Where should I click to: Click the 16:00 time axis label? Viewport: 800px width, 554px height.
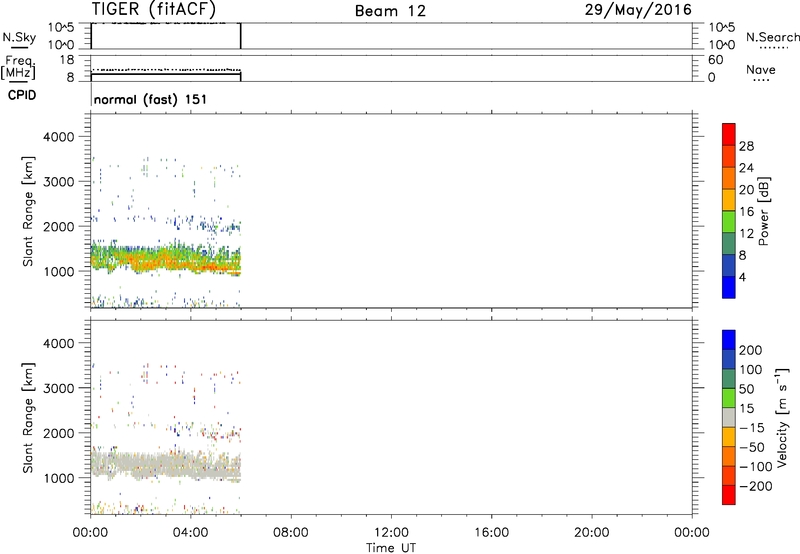(491, 533)
